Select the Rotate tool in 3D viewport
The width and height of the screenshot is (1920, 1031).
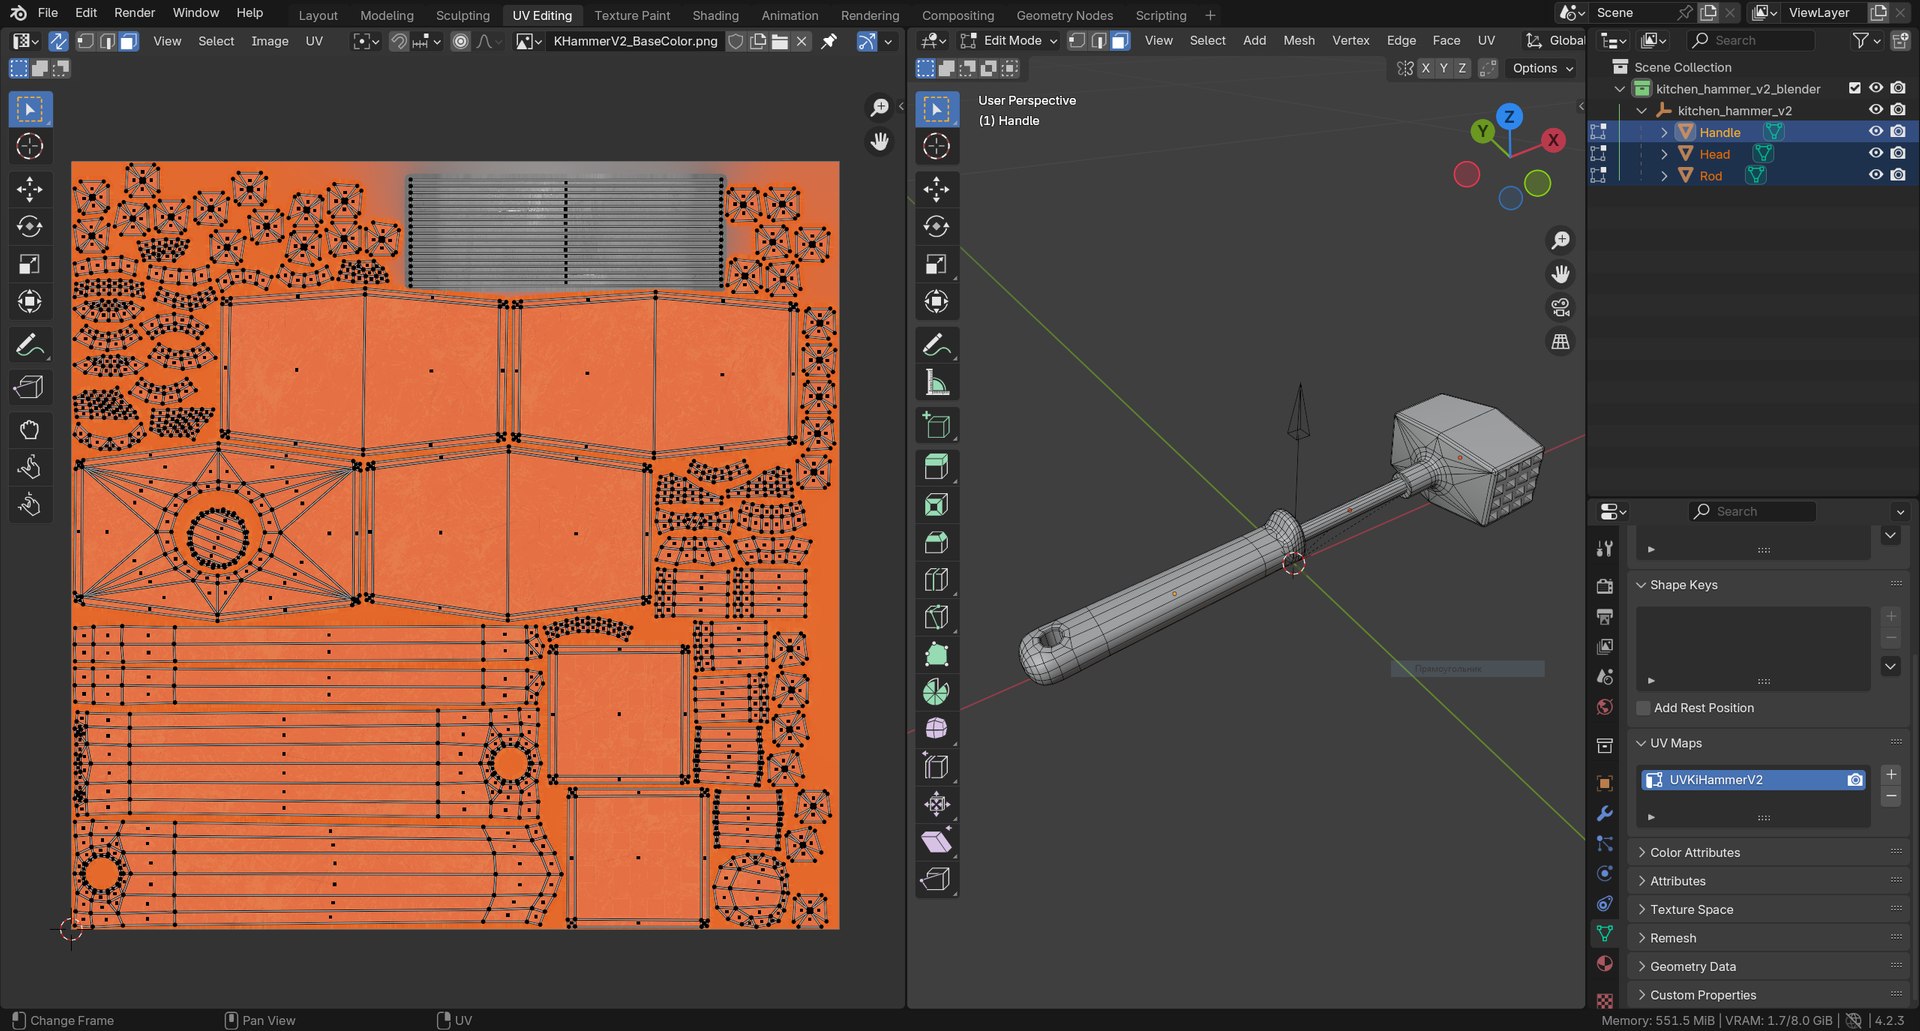point(937,227)
